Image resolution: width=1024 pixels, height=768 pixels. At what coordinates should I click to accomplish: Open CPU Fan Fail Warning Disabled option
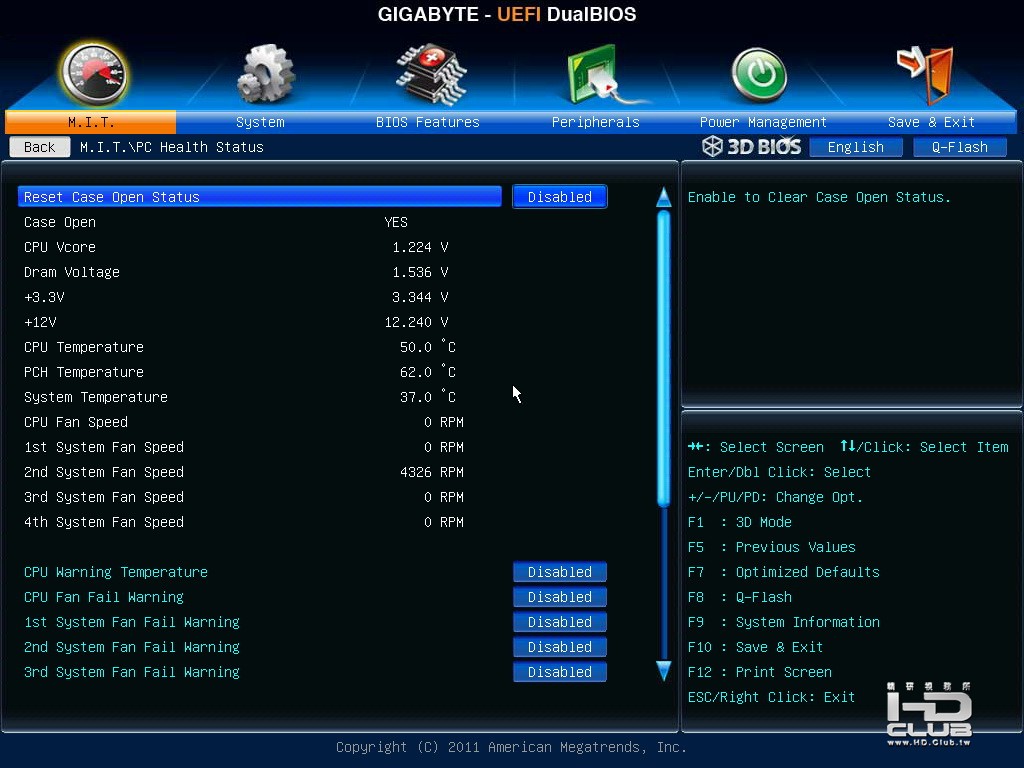tap(560, 597)
